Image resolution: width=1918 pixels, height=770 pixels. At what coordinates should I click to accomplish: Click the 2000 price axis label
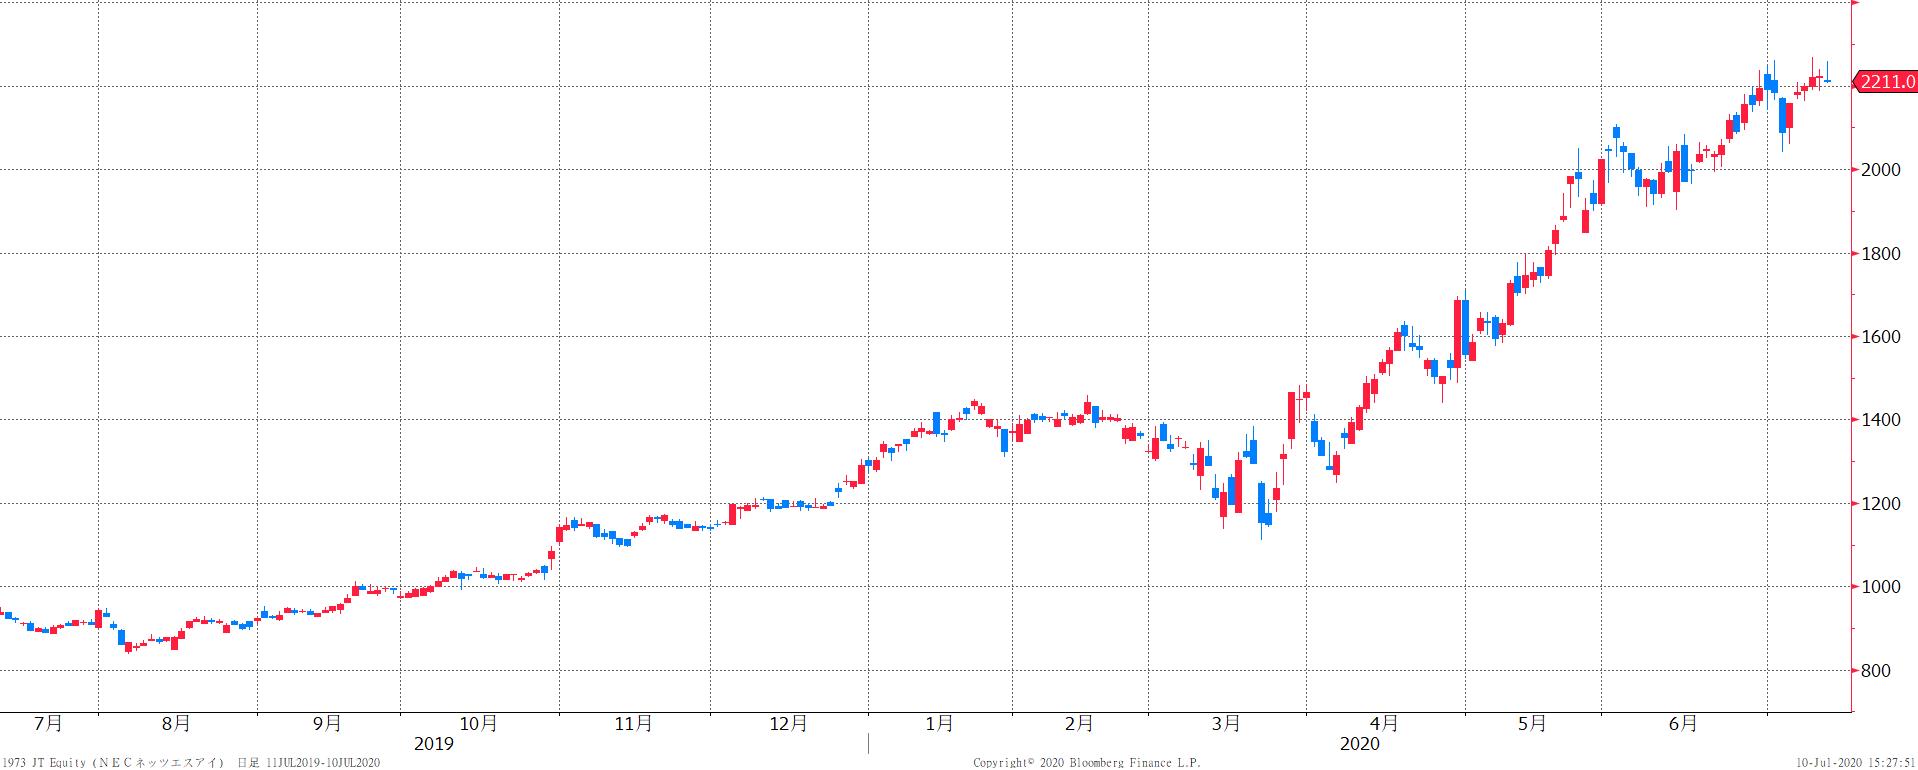[1881, 170]
